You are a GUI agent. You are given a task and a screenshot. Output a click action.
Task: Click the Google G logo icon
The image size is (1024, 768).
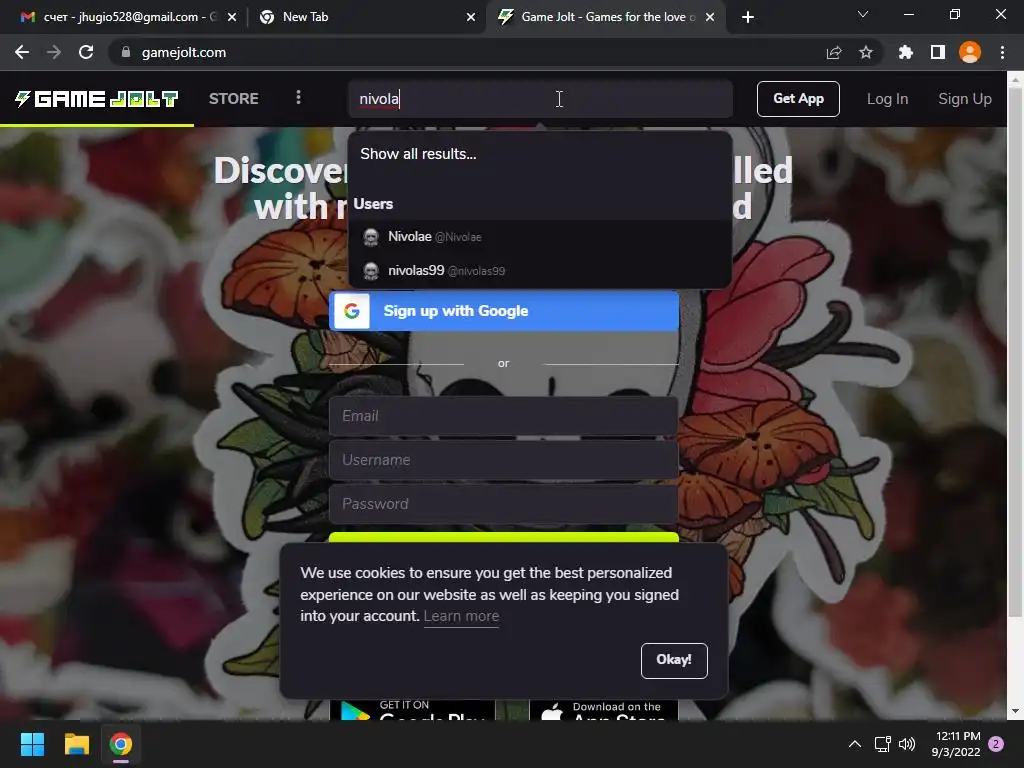pyautogui.click(x=352, y=311)
